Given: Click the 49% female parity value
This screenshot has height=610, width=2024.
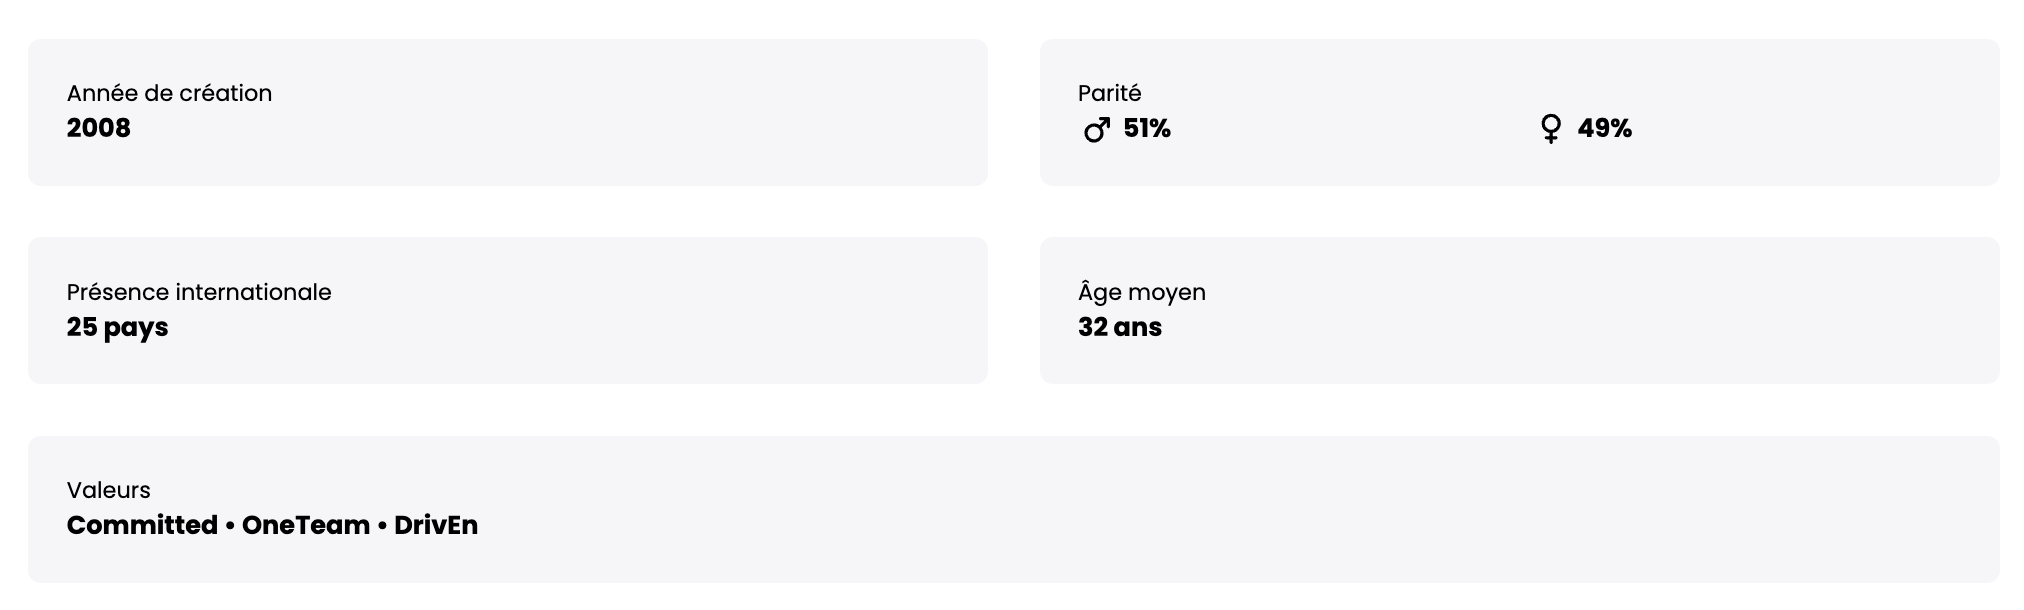Looking at the screenshot, I should pos(1604,129).
